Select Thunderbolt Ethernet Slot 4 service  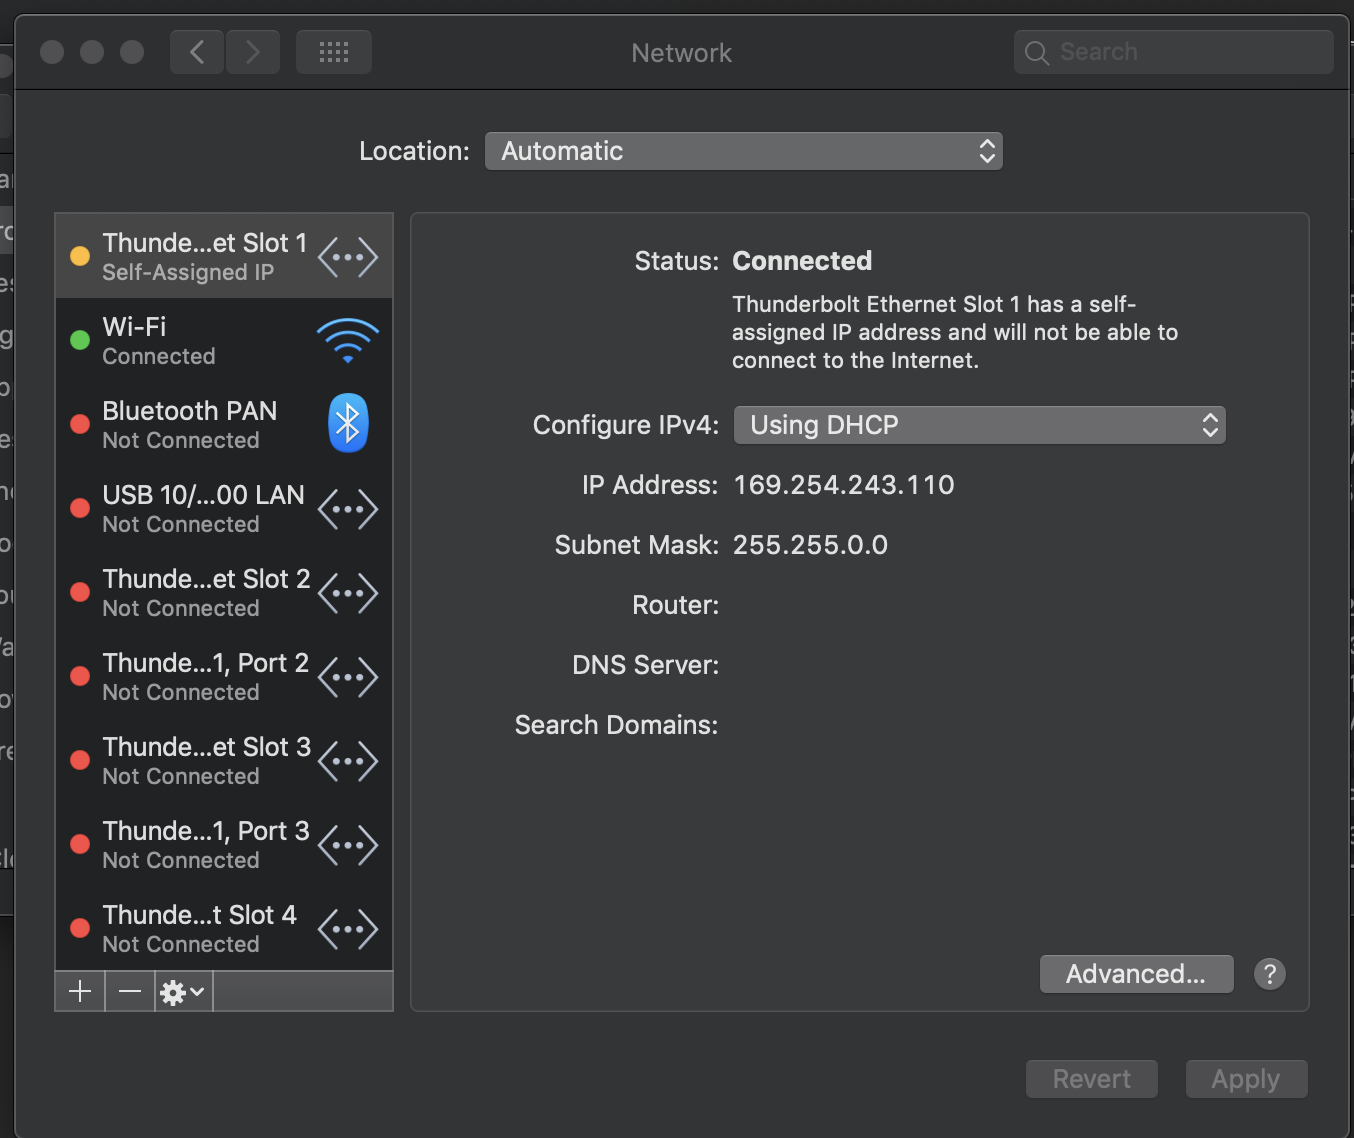[x=224, y=929]
